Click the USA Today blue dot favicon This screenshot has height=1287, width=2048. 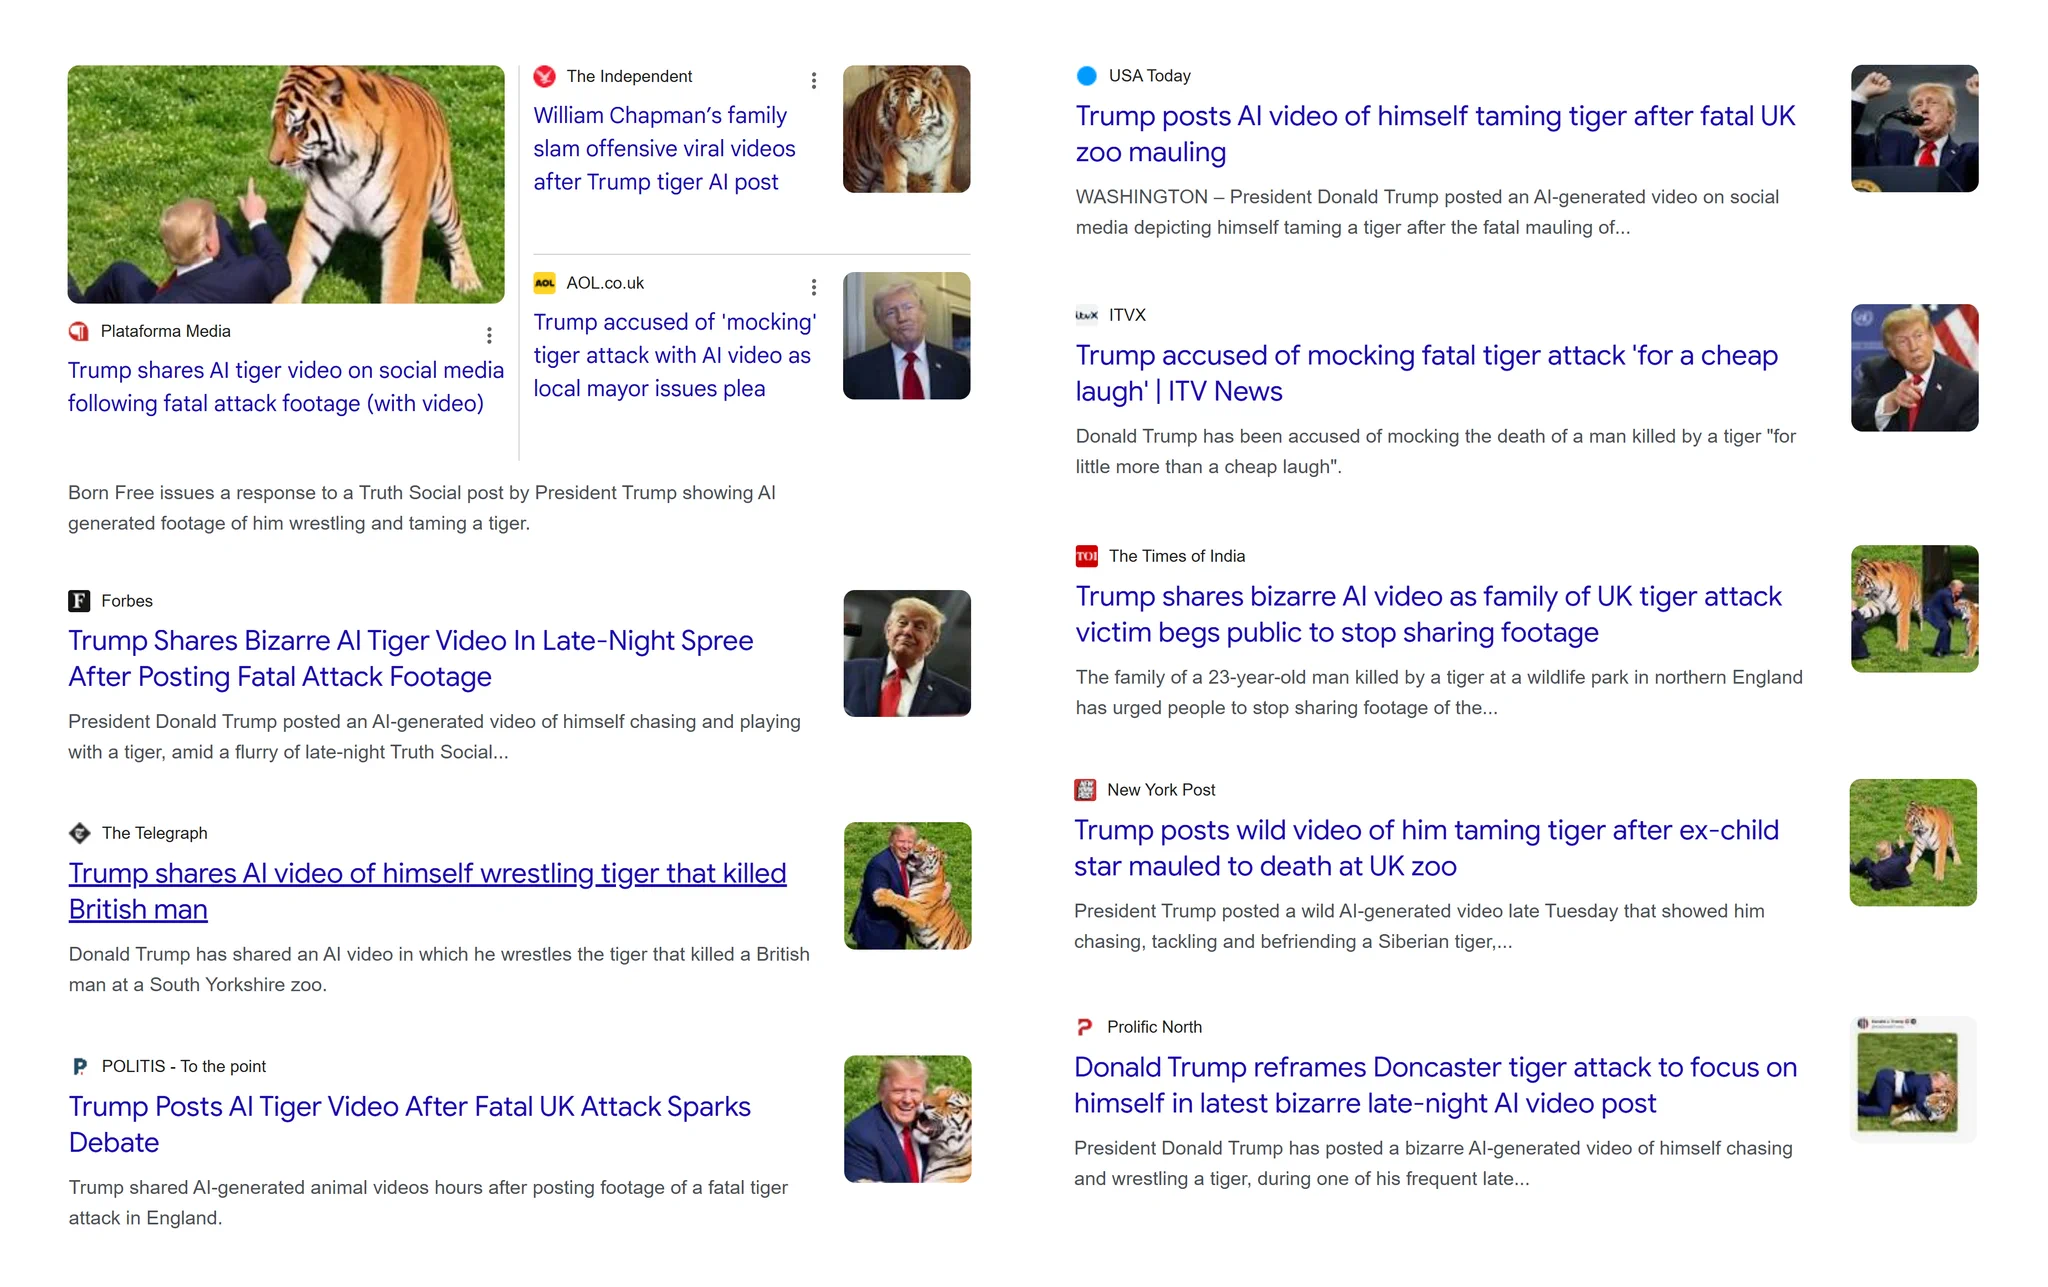pyautogui.click(x=1087, y=76)
